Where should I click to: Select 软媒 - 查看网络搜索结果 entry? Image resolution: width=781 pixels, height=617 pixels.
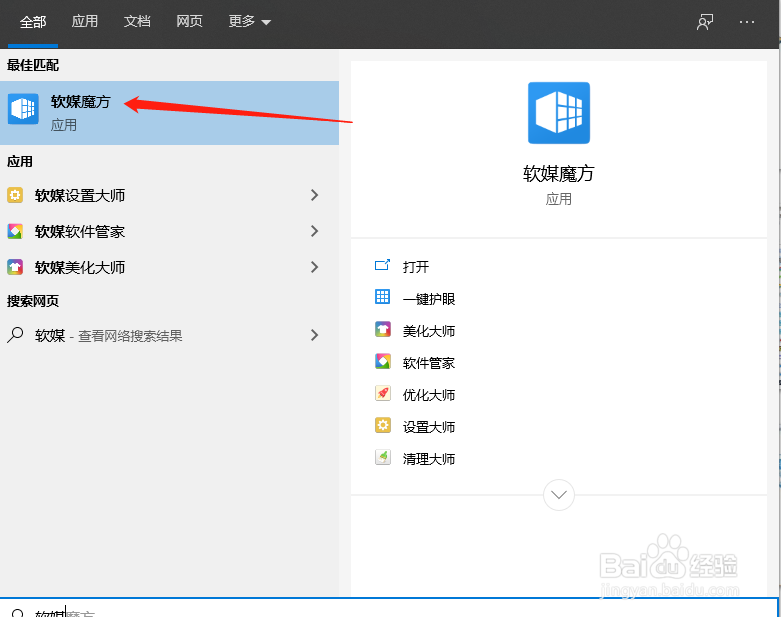pos(109,336)
